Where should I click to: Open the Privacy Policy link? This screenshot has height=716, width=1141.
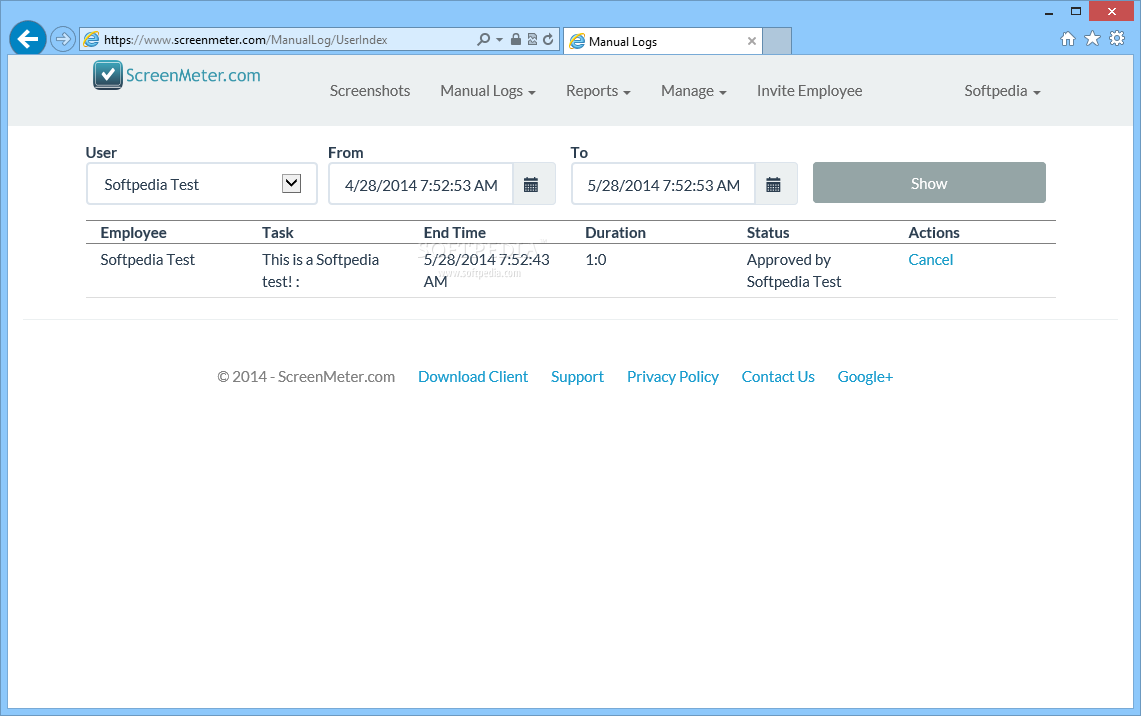click(x=672, y=377)
